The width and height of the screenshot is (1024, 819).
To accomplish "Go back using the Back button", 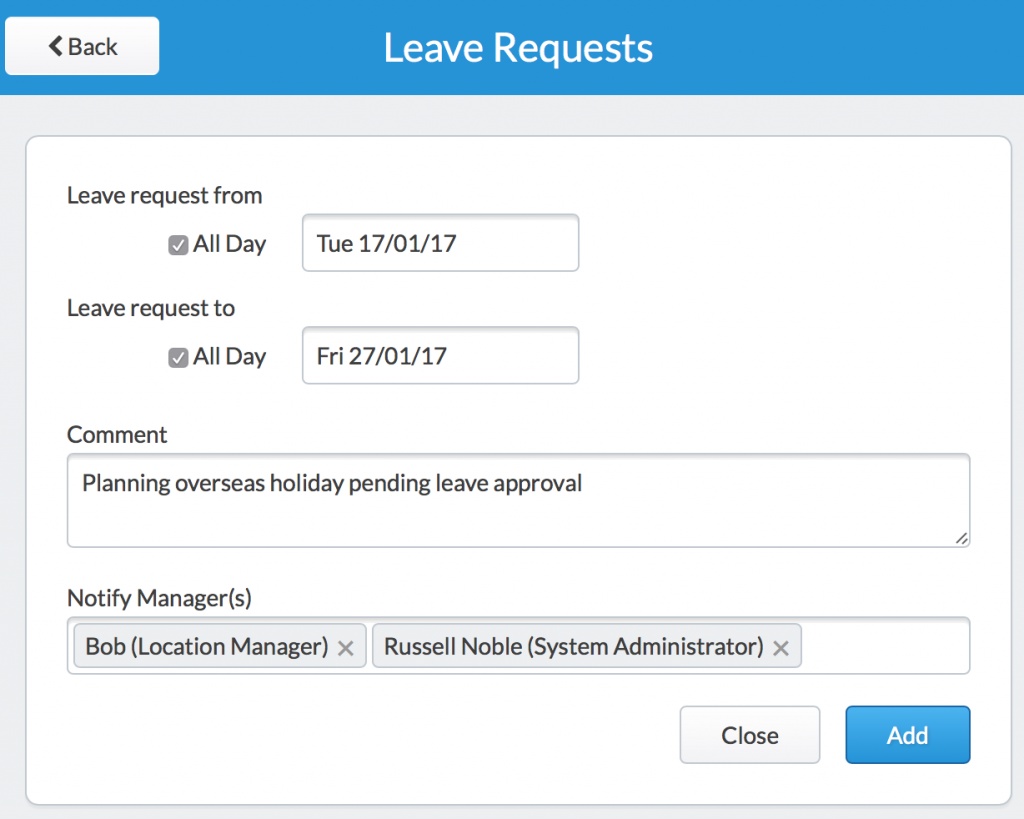I will click(x=82, y=46).
